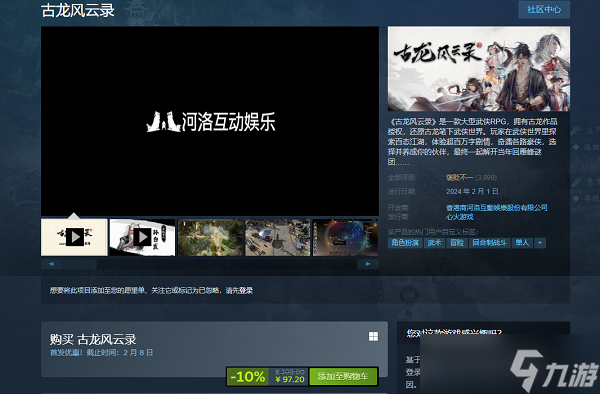Image resolution: width=600 pixels, height=394 pixels.
Task: Expand more tags with the plus button
Action: tap(540, 243)
